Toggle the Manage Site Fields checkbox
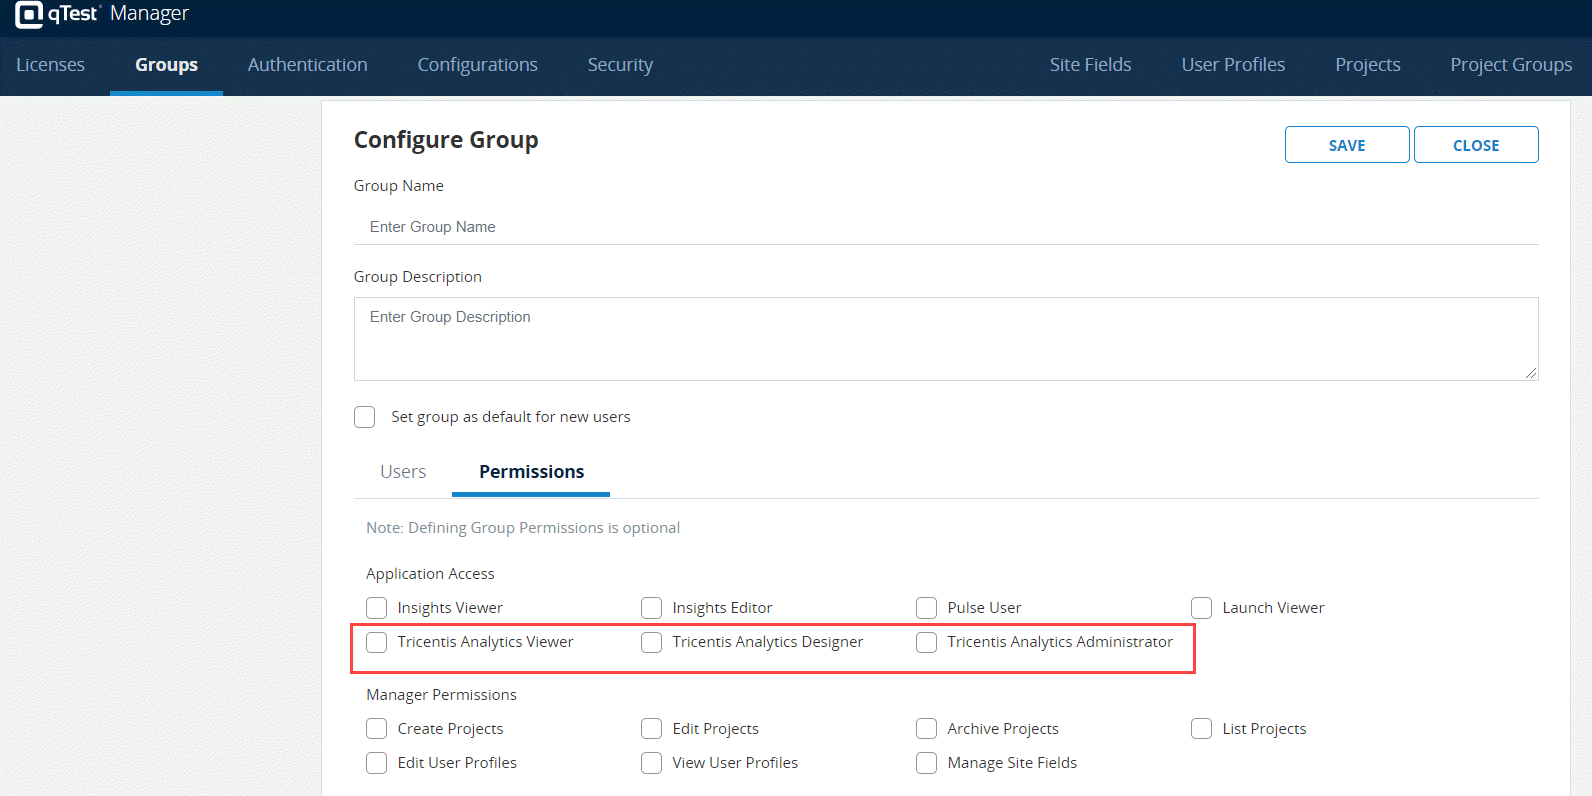The image size is (1592, 796). (927, 763)
